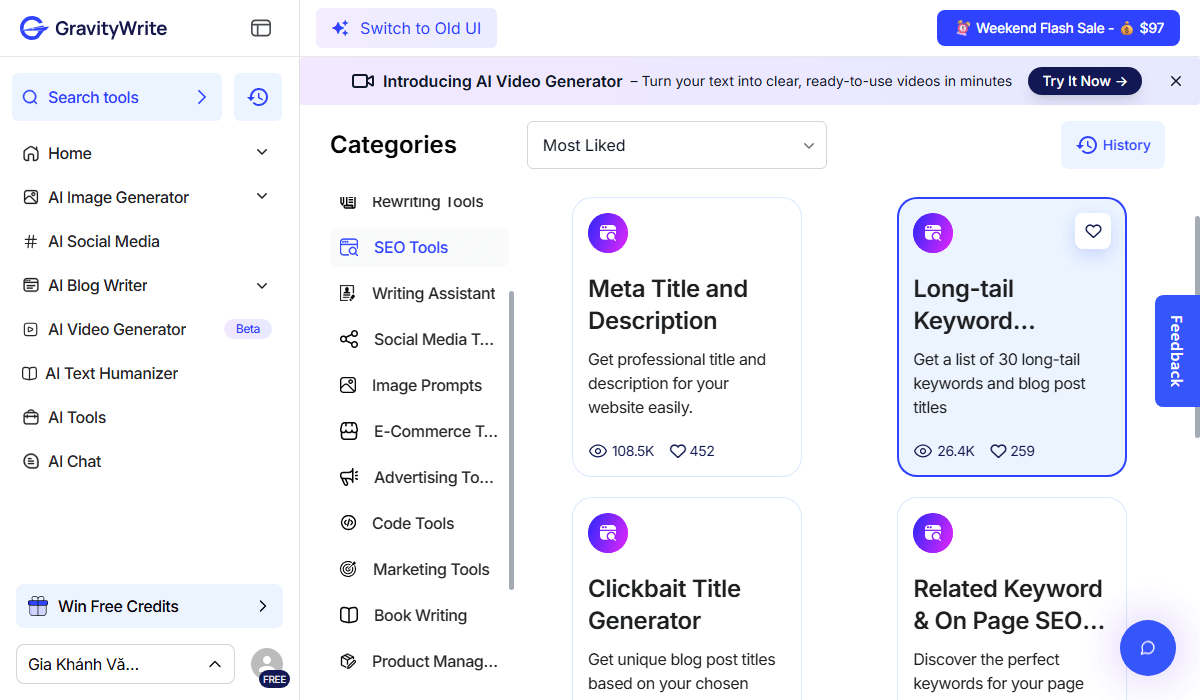1200x700 pixels.
Task: Click the Try It Now button
Action: tap(1084, 81)
